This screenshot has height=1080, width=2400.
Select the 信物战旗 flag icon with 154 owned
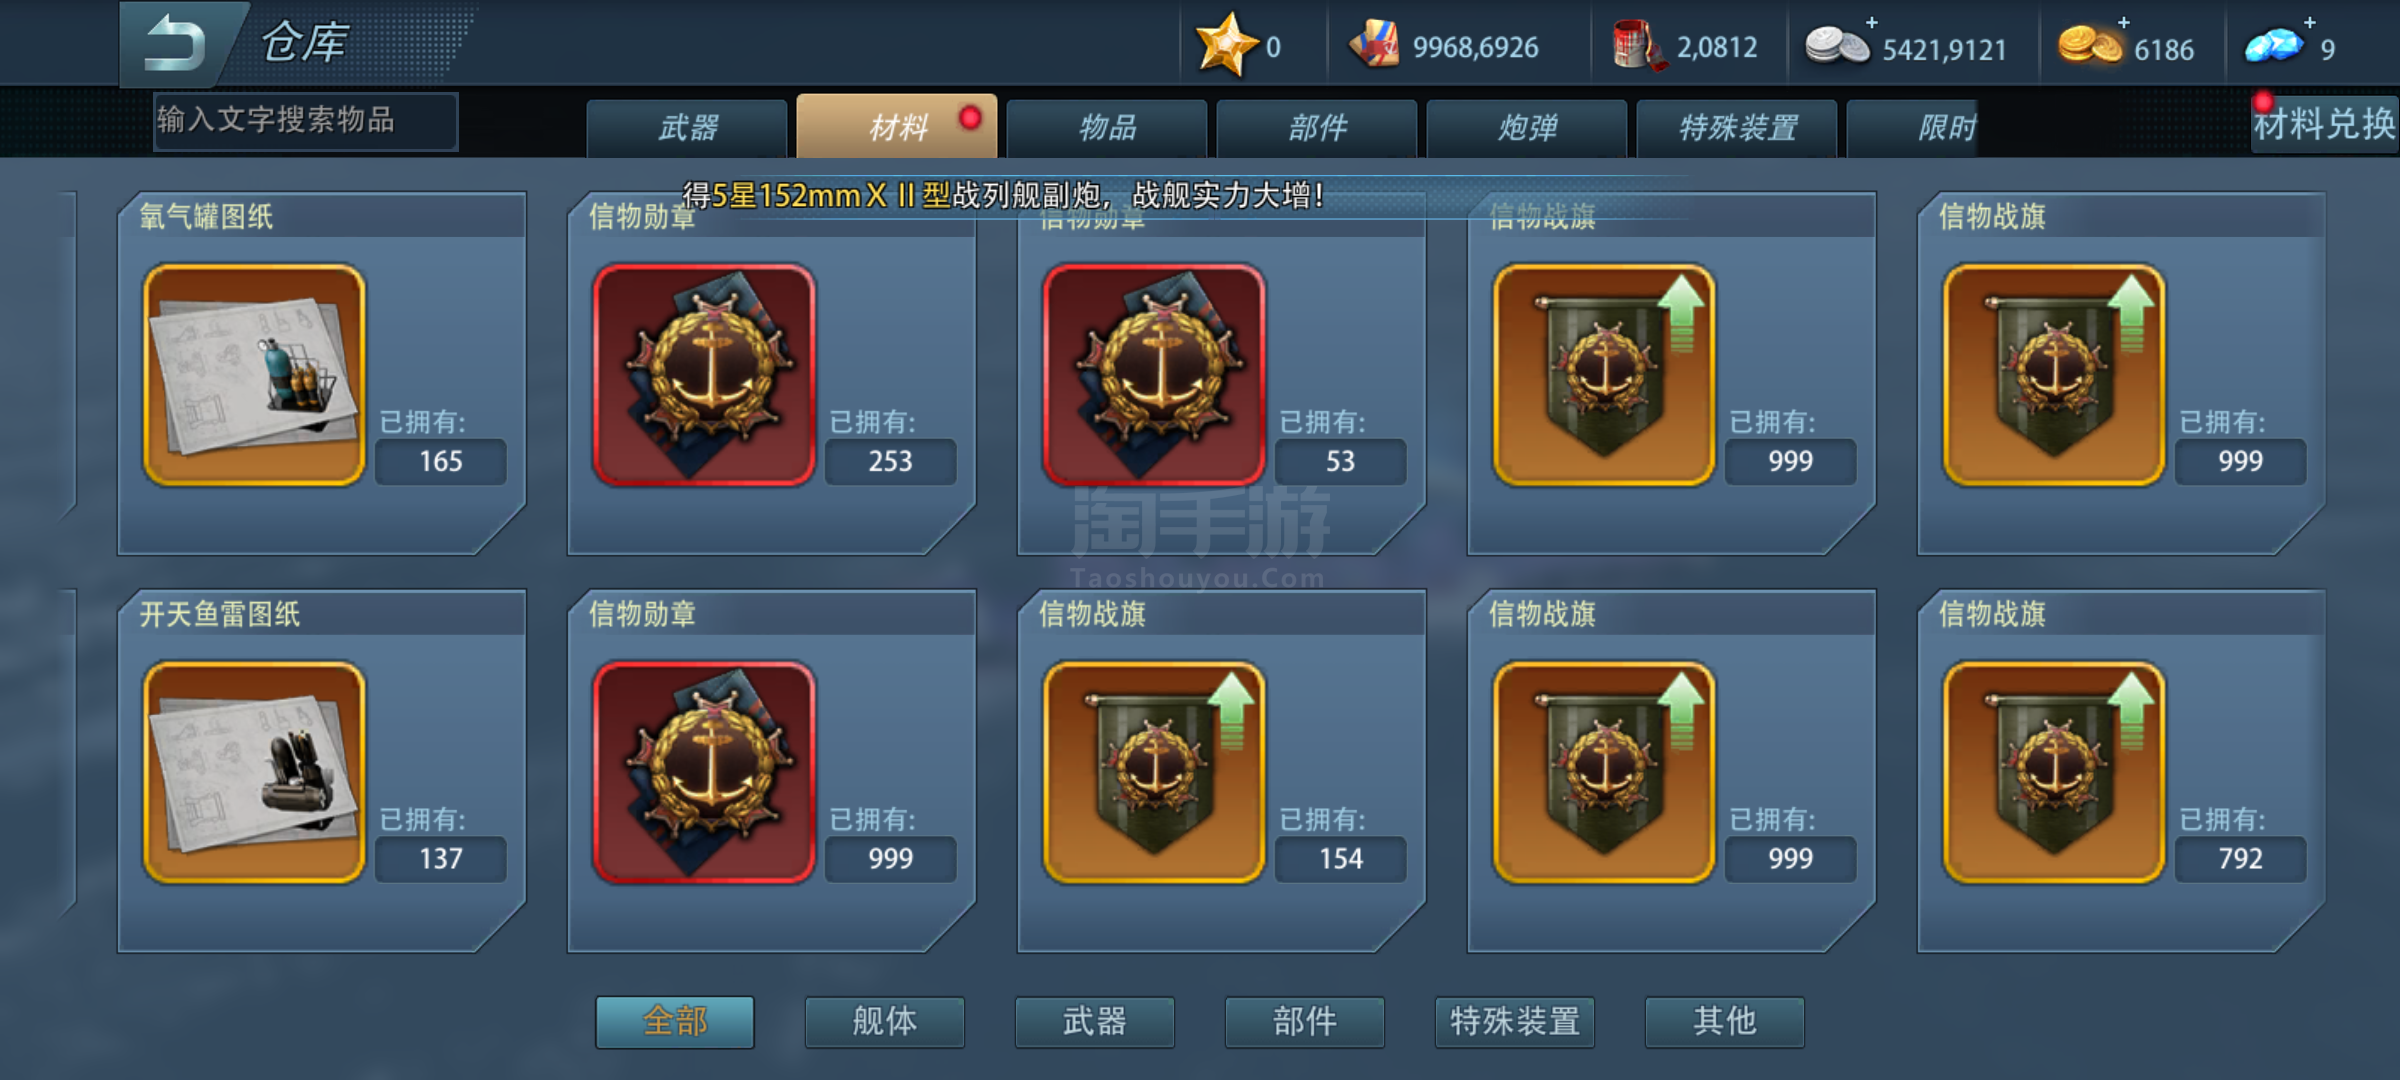point(1154,772)
